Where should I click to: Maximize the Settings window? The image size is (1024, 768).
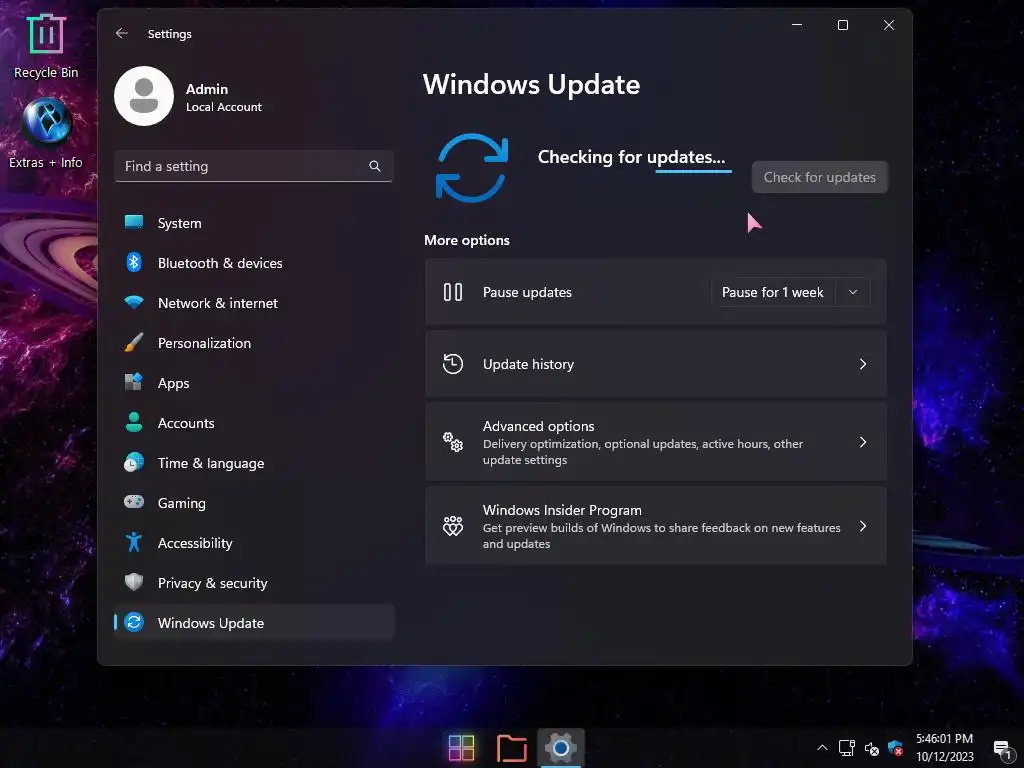tap(843, 25)
